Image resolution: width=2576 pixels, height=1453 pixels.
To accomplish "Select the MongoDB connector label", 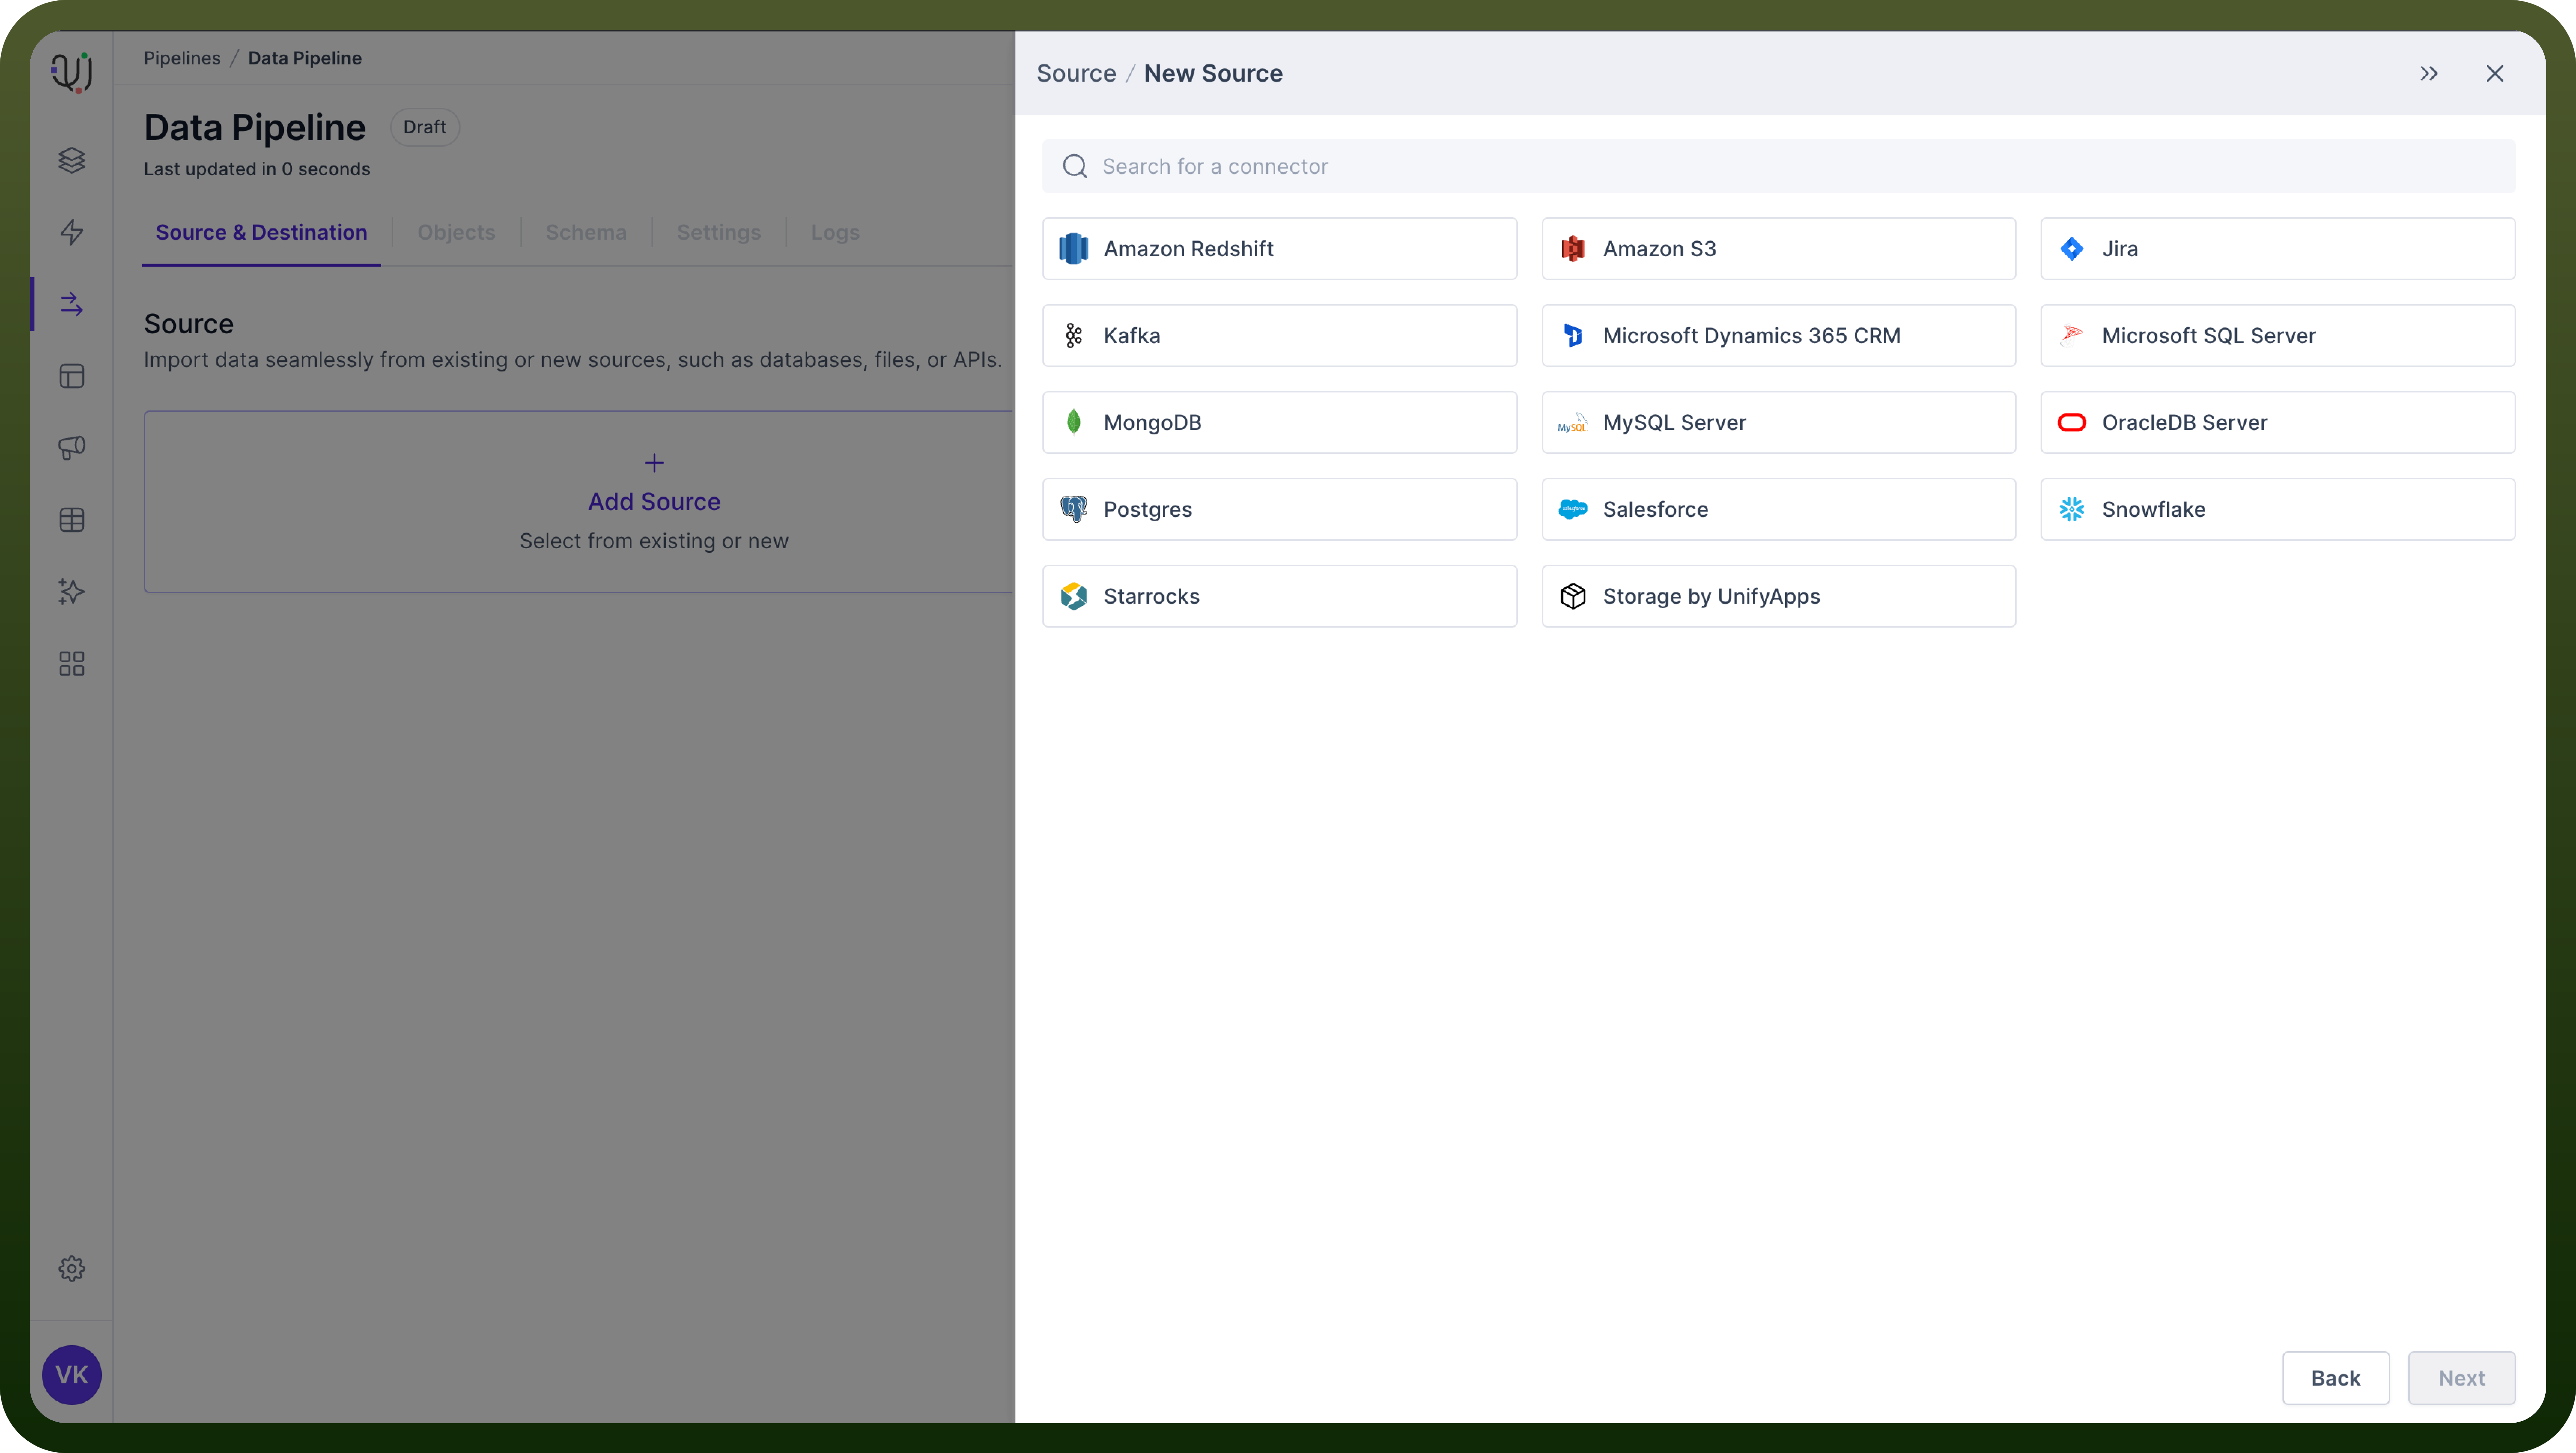I will [1152, 423].
